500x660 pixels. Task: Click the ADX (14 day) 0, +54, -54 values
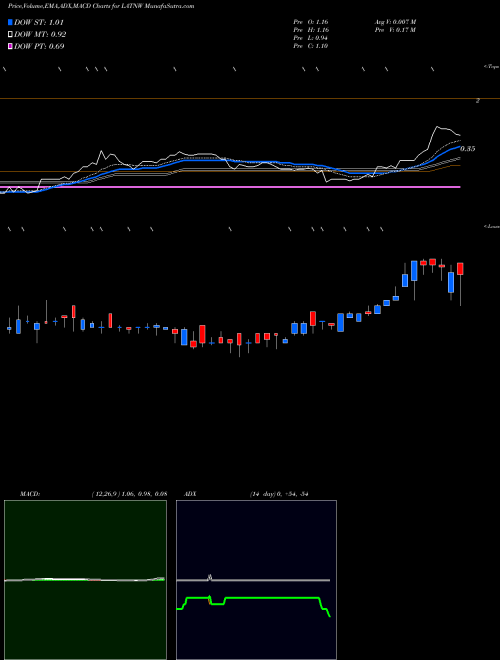(x=279, y=494)
